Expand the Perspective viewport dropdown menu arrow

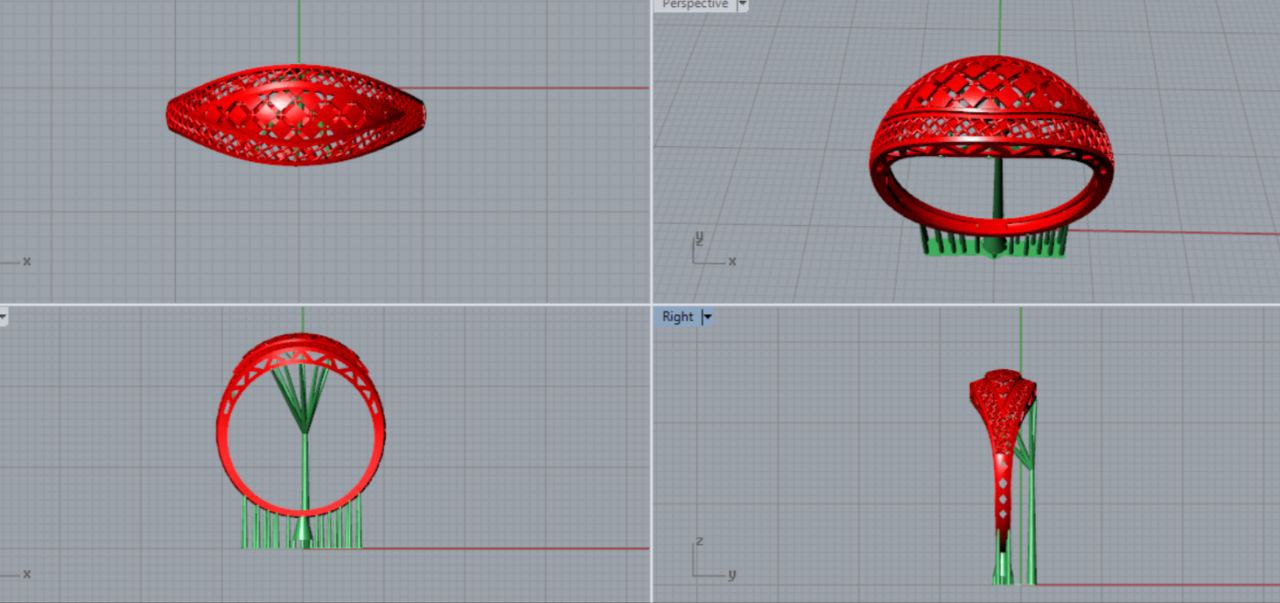pyautogui.click(x=742, y=4)
